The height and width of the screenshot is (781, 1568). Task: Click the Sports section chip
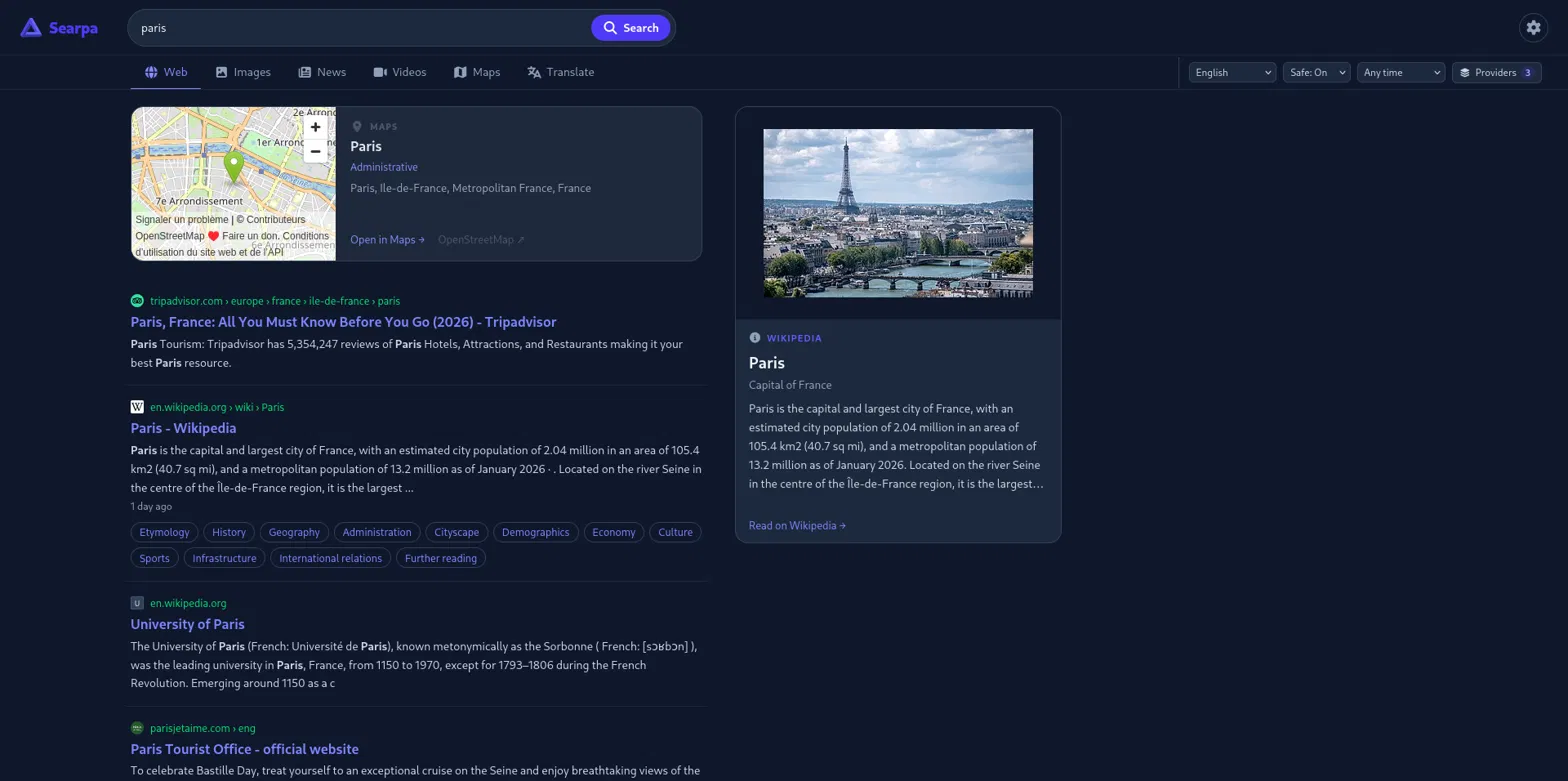(x=155, y=558)
